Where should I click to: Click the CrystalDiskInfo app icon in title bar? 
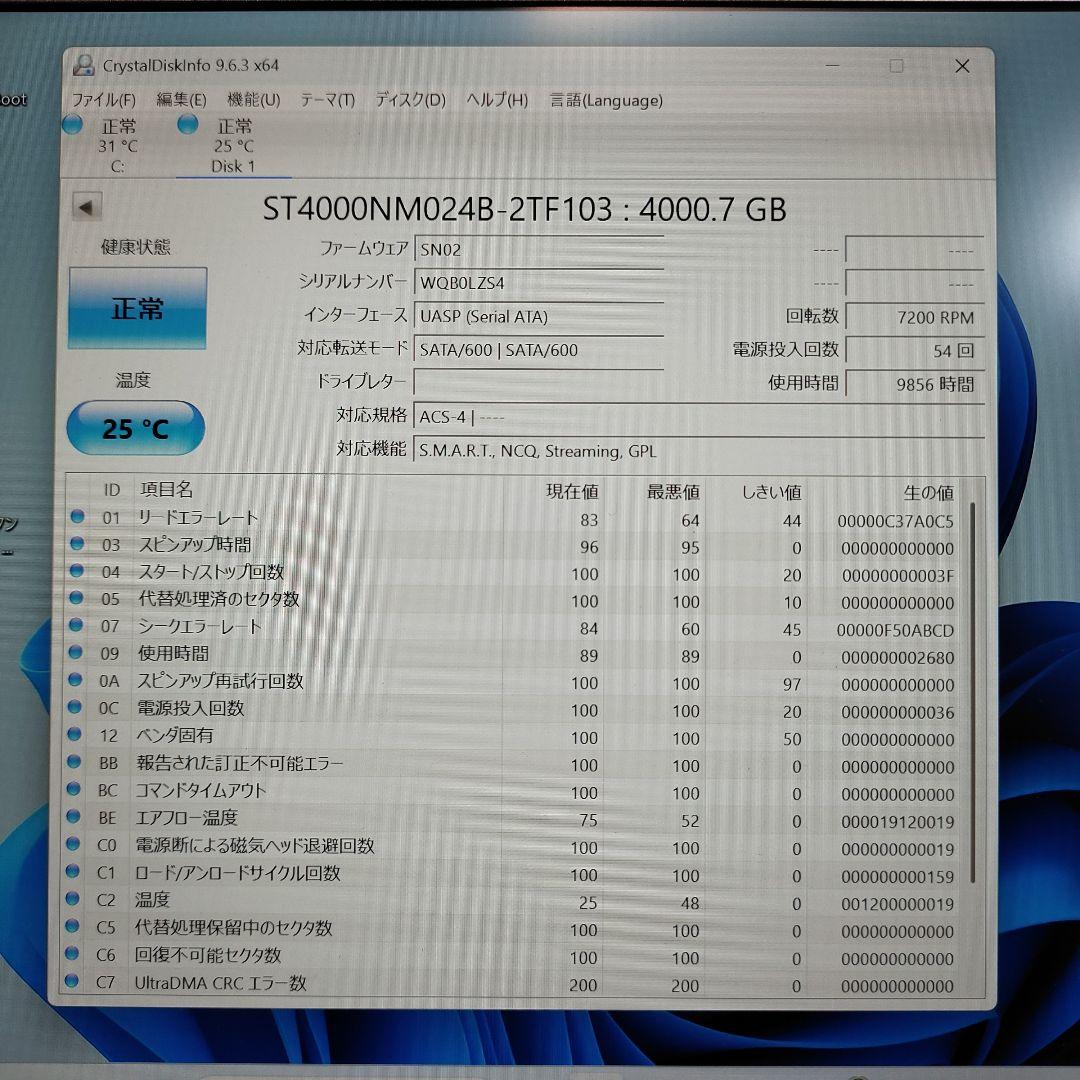pyautogui.click(x=84, y=65)
